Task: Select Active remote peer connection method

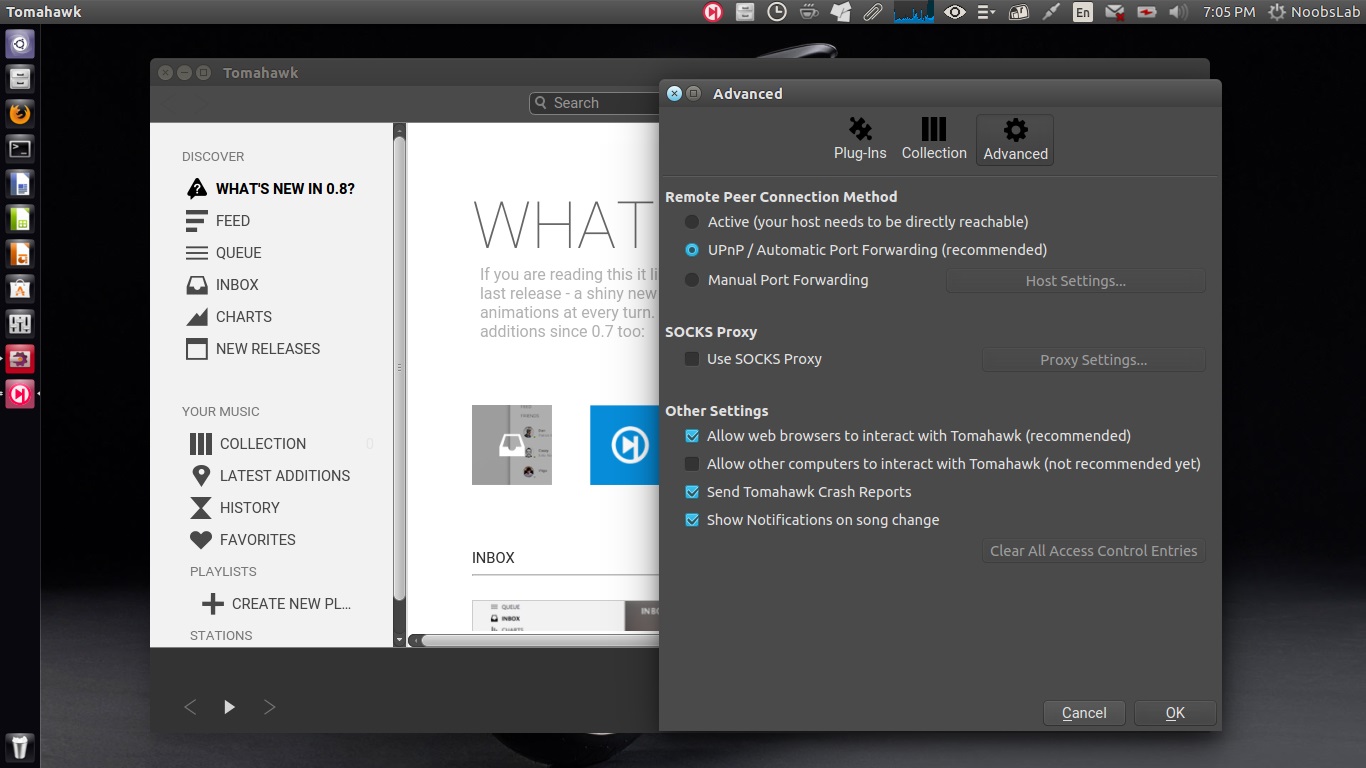Action: click(x=692, y=222)
